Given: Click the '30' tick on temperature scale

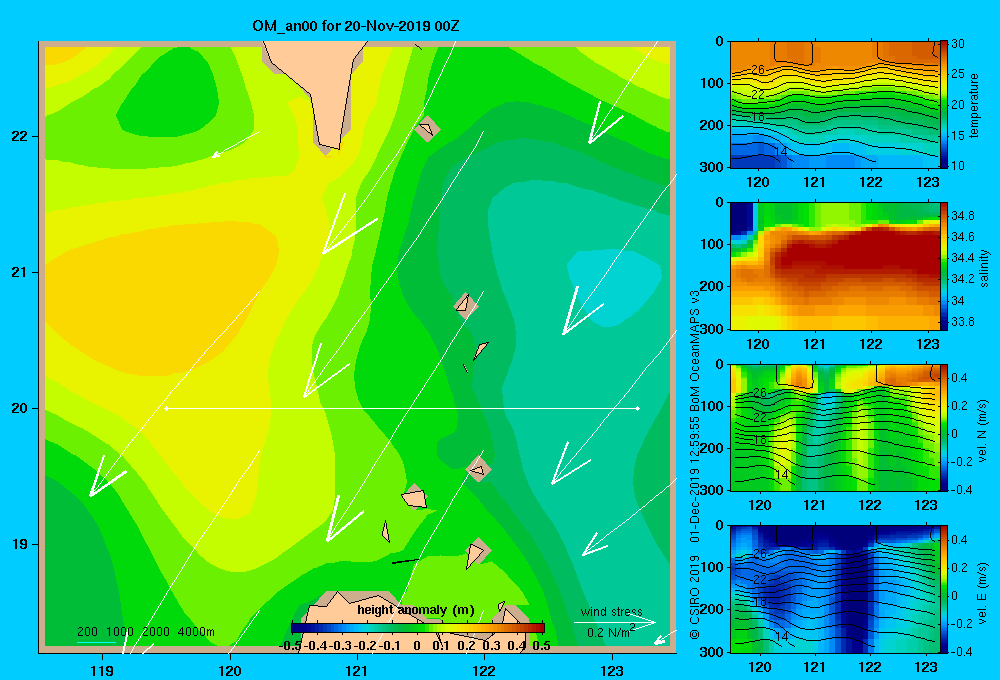Looking at the screenshot, I should (x=958, y=44).
